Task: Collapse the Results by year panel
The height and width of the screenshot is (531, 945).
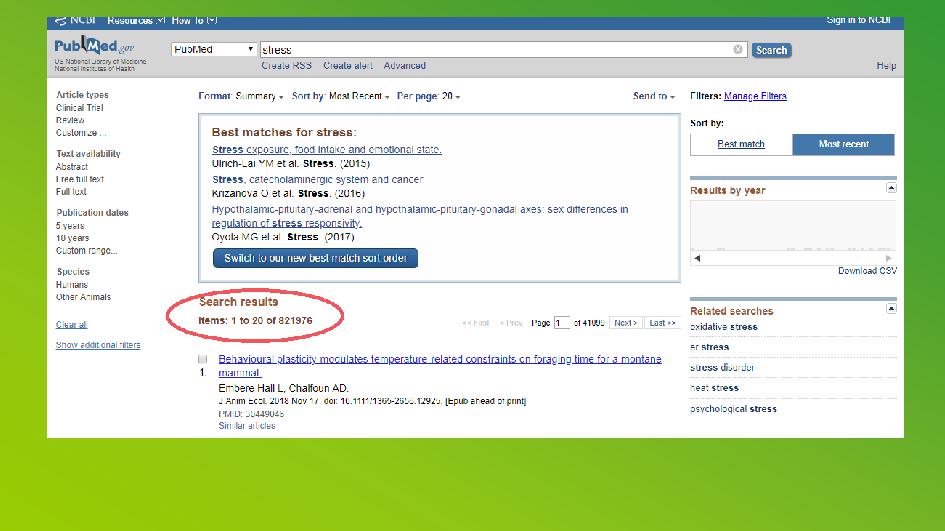Action: (x=891, y=188)
